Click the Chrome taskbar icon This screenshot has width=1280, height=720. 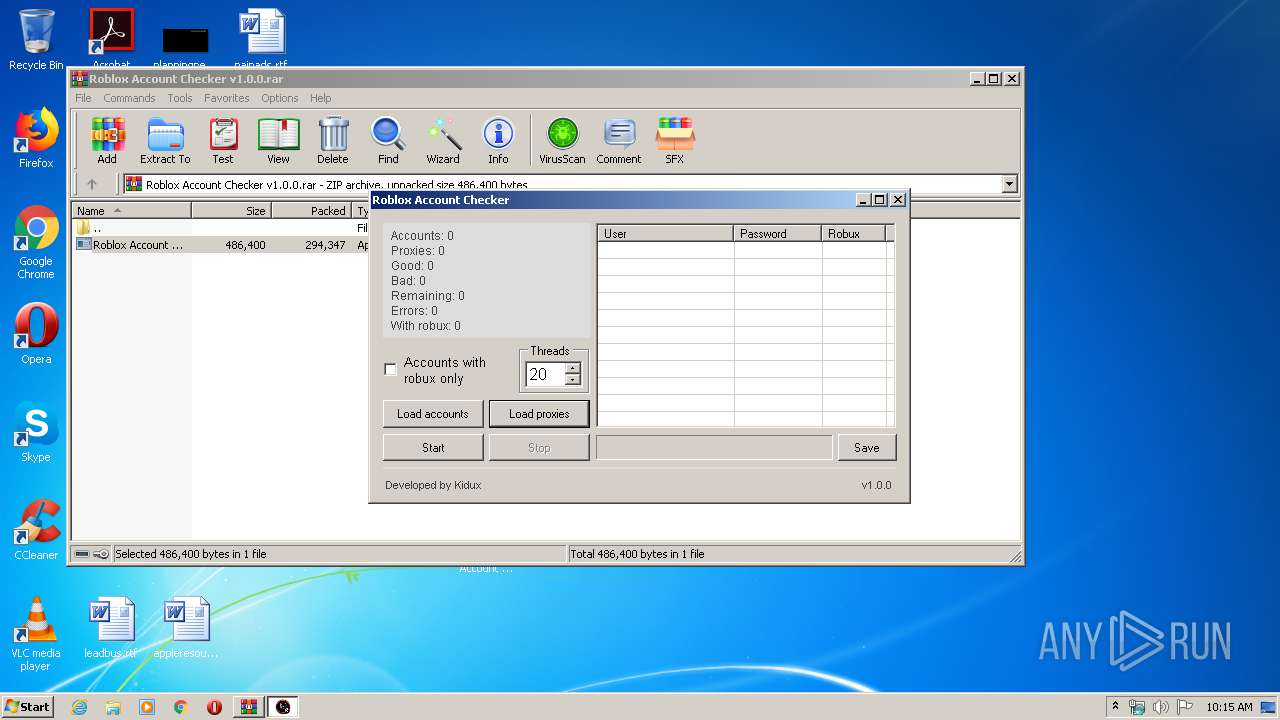[x=181, y=707]
